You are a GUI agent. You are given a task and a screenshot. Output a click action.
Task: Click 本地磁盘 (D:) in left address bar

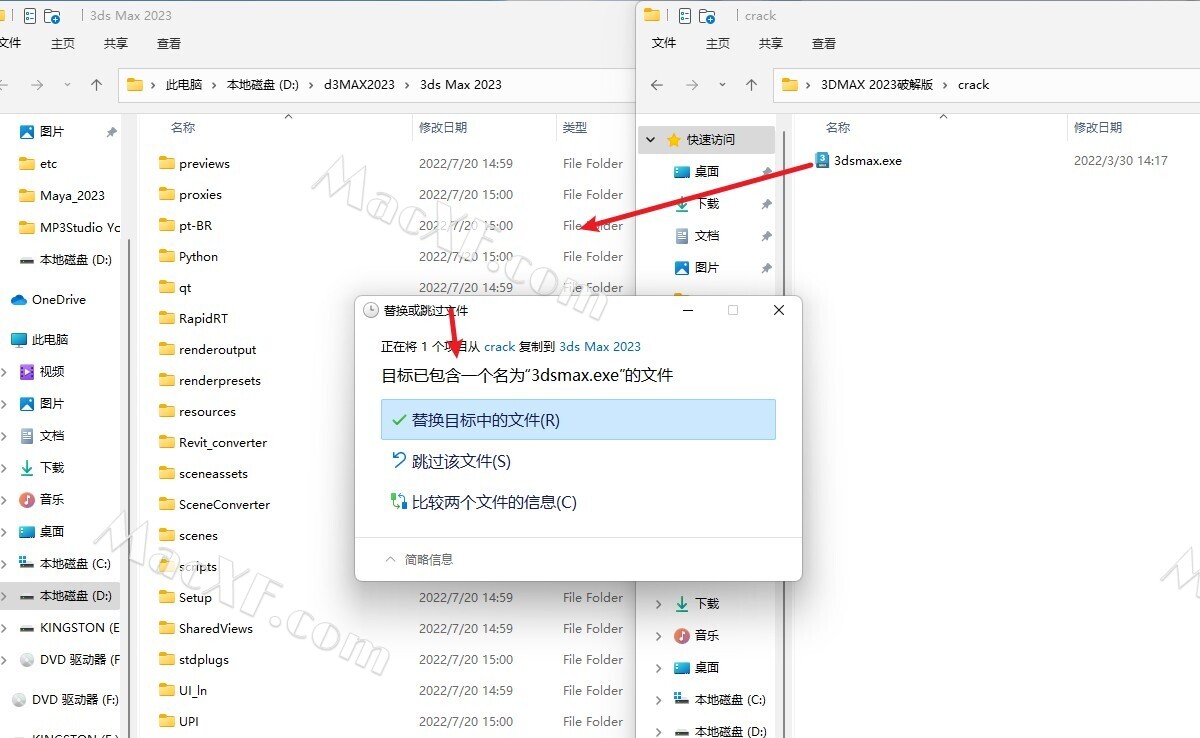tap(263, 85)
